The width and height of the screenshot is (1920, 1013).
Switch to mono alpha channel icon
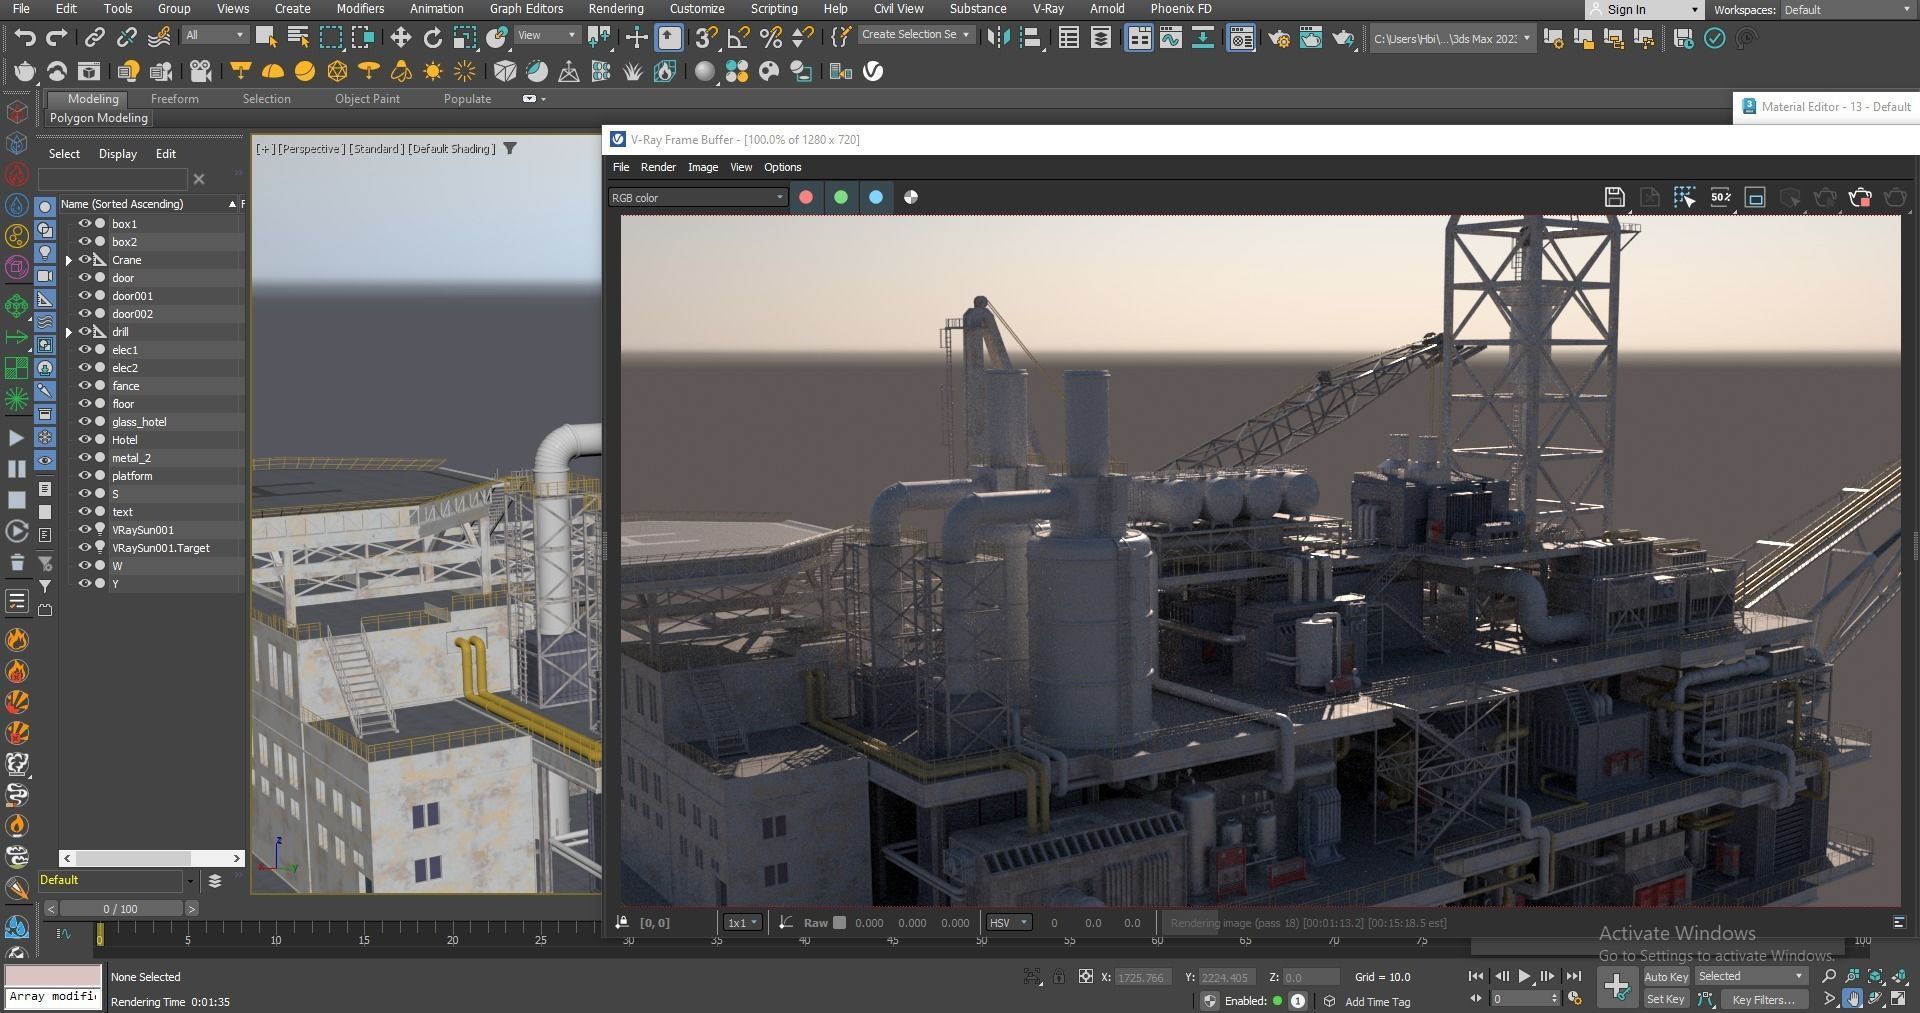(x=911, y=197)
